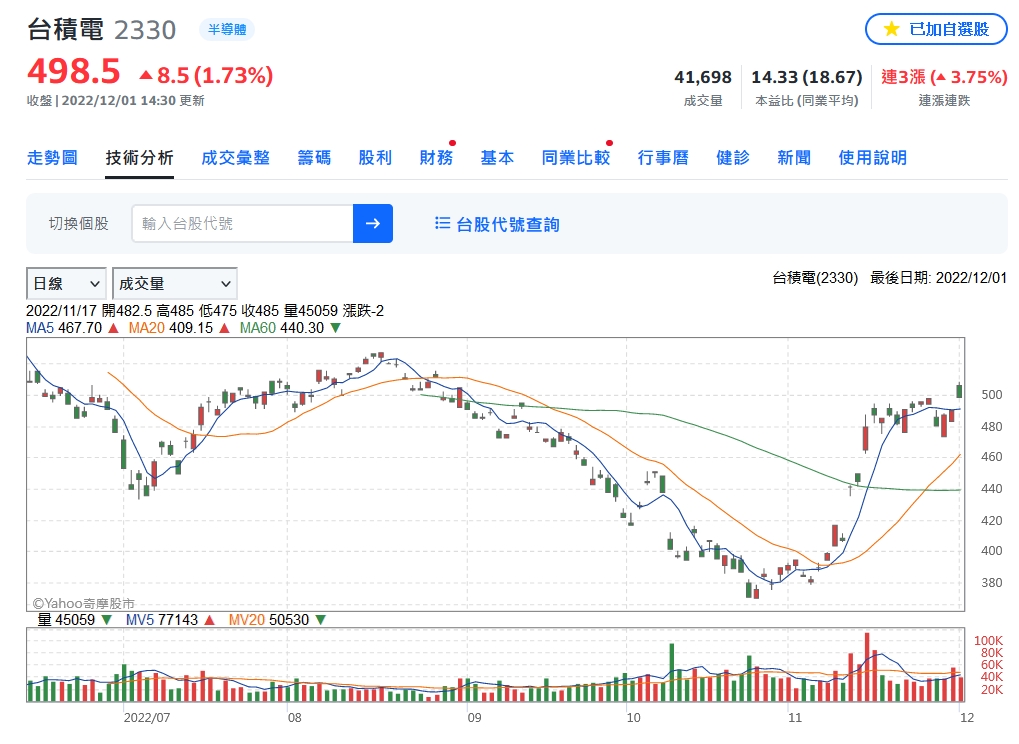The height and width of the screenshot is (744, 1019).
Task: Toggle the 已加自選股 watchlist button
Action: click(x=936, y=29)
